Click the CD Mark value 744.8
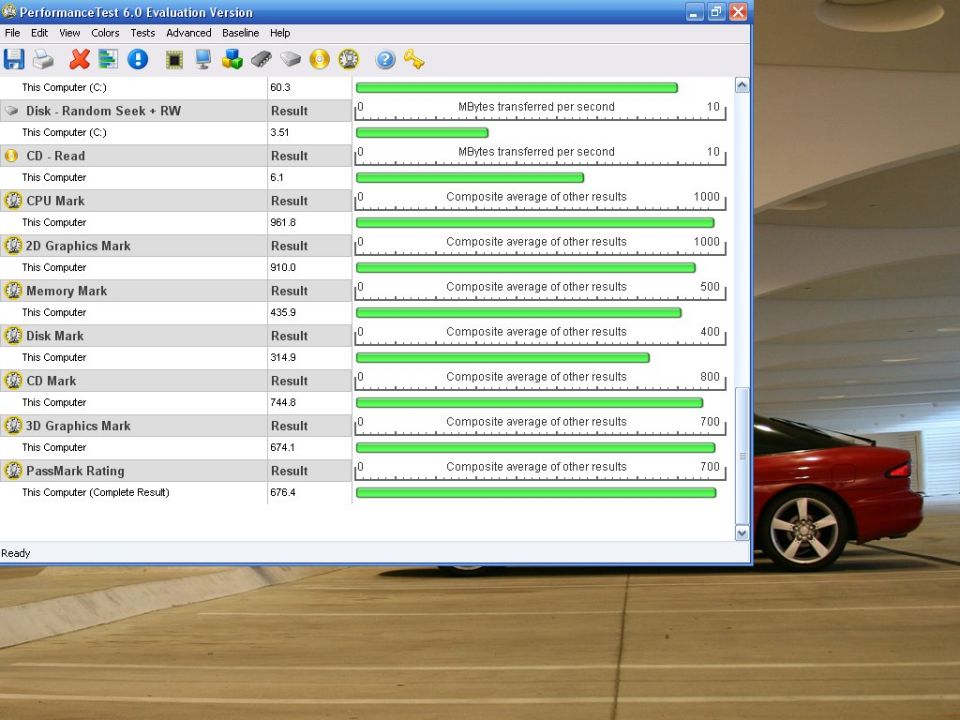The width and height of the screenshot is (960, 720). click(283, 402)
